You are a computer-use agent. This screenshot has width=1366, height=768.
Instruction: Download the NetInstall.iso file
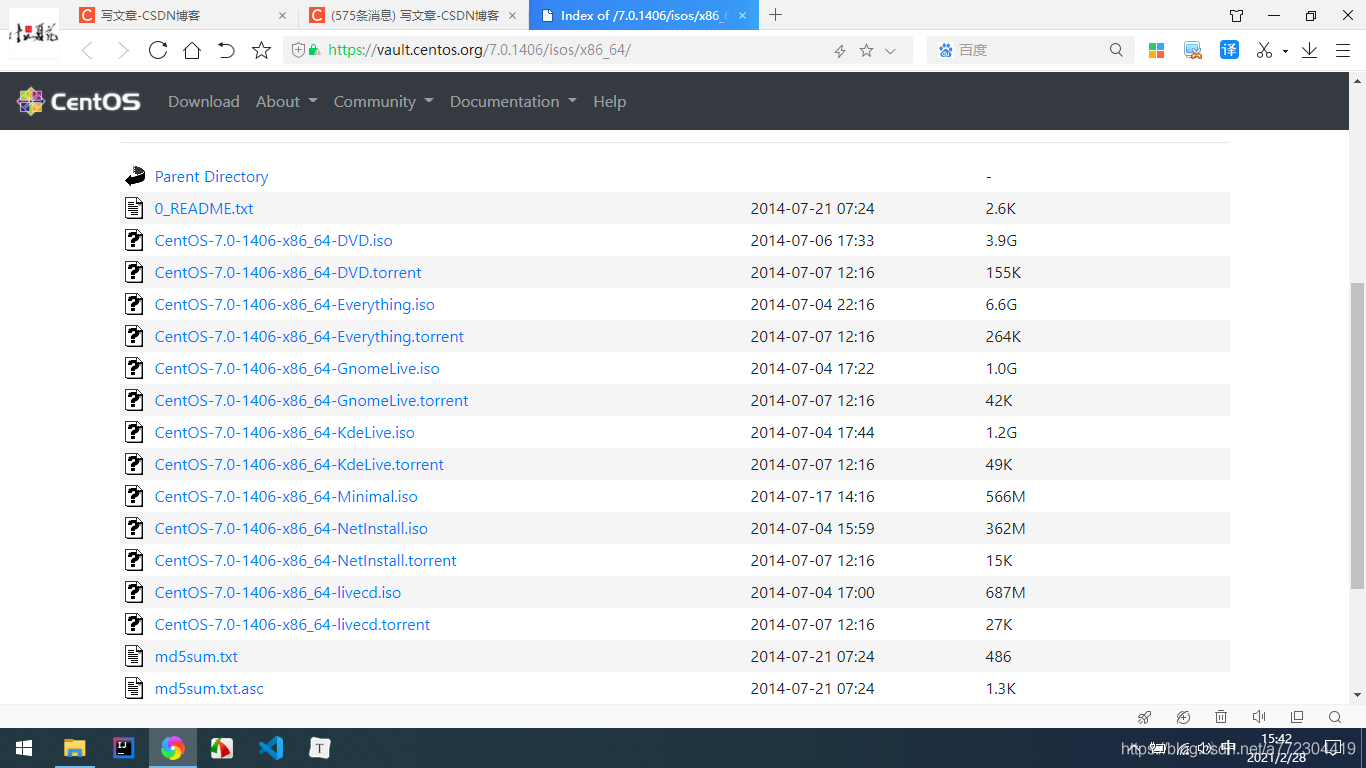(291, 528)
